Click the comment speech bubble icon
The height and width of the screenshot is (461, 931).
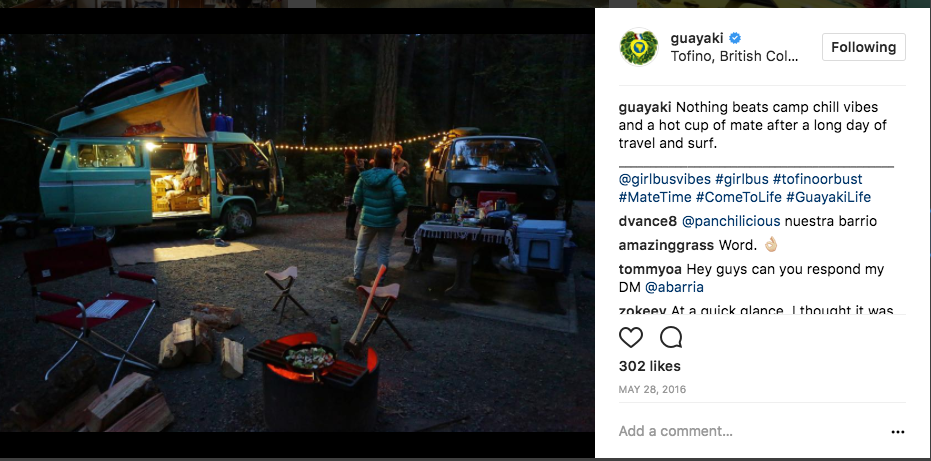point(671,337)
